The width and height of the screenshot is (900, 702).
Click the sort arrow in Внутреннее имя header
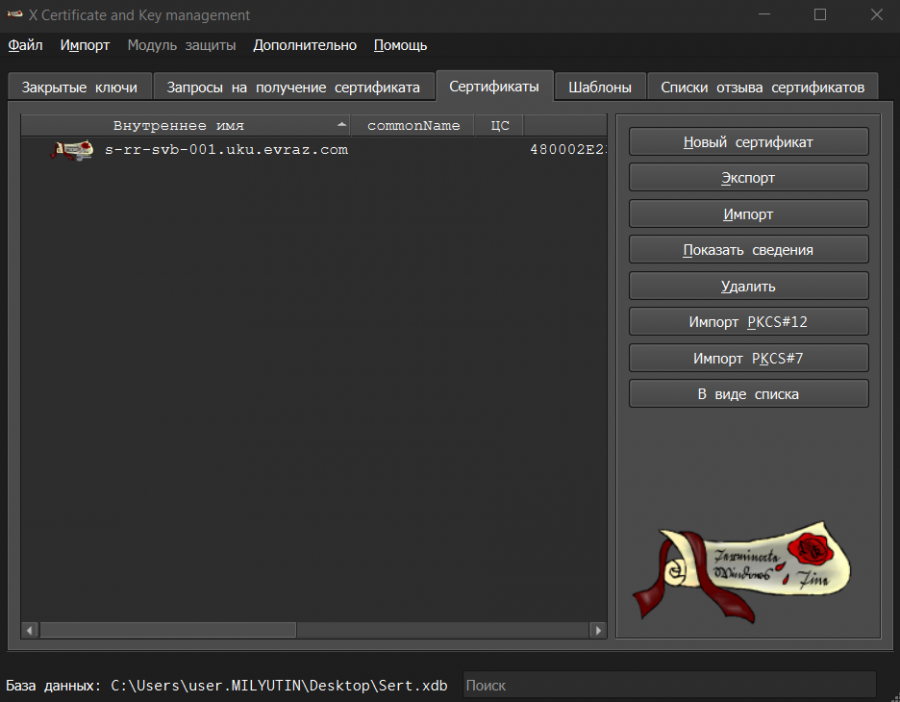[x=342, y=126]
